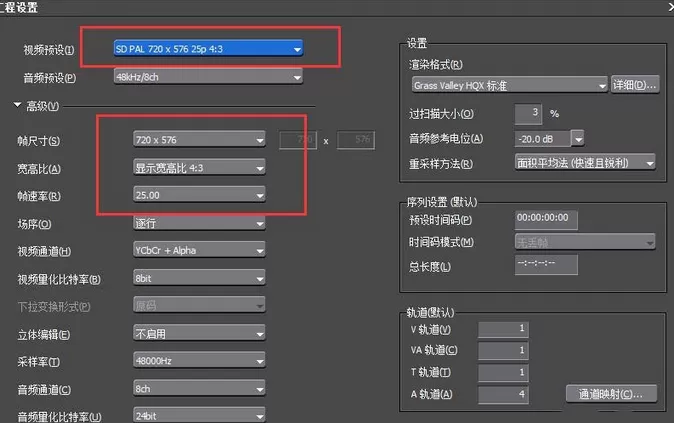674x423 pixels.
Task: Click the 渲染格式(R) label
Action: point(435,64)
